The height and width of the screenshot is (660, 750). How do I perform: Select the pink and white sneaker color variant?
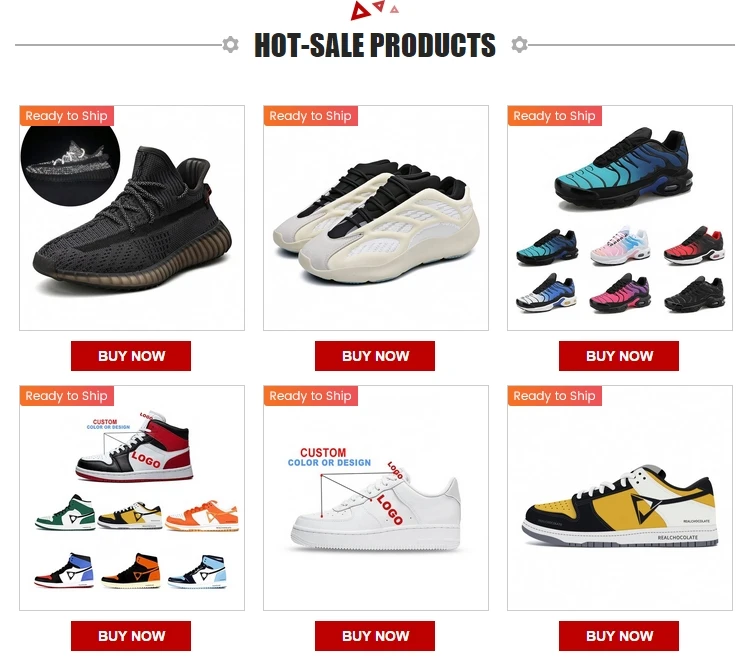[x=620, y=246]
